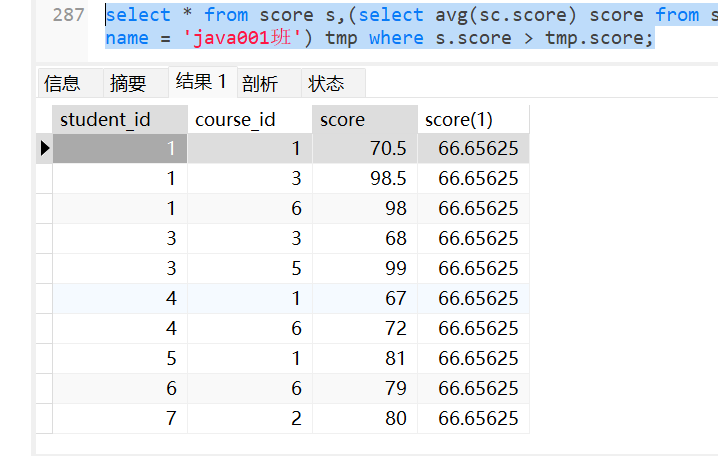Select score cell 98
The height and width of the screenshot is (456, 718).
(x=365, y=208)
